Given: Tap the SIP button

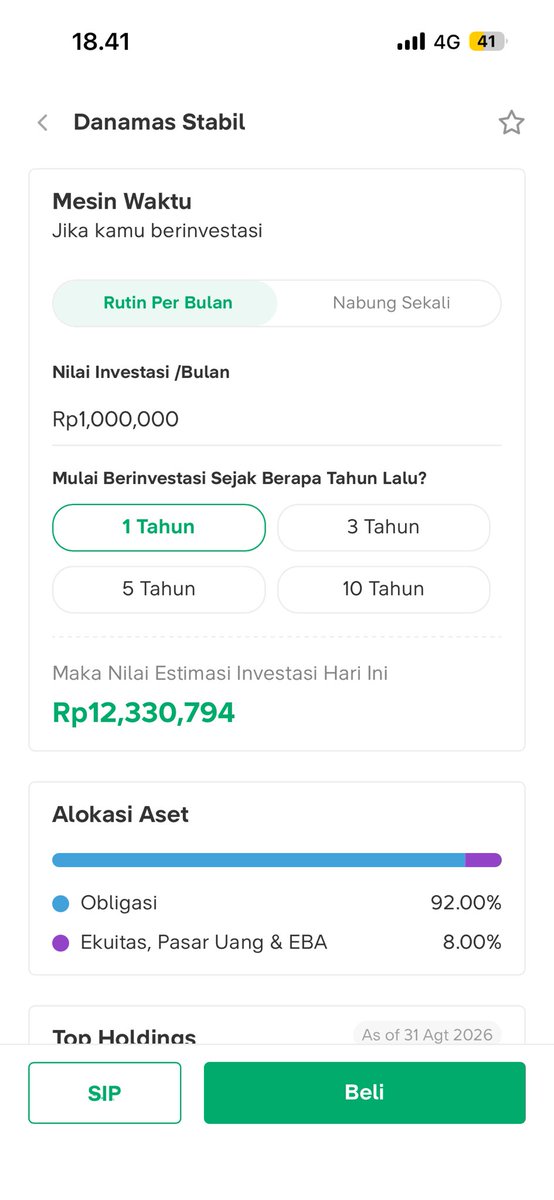Looking at the screenshot, I should click(105, 1093).
